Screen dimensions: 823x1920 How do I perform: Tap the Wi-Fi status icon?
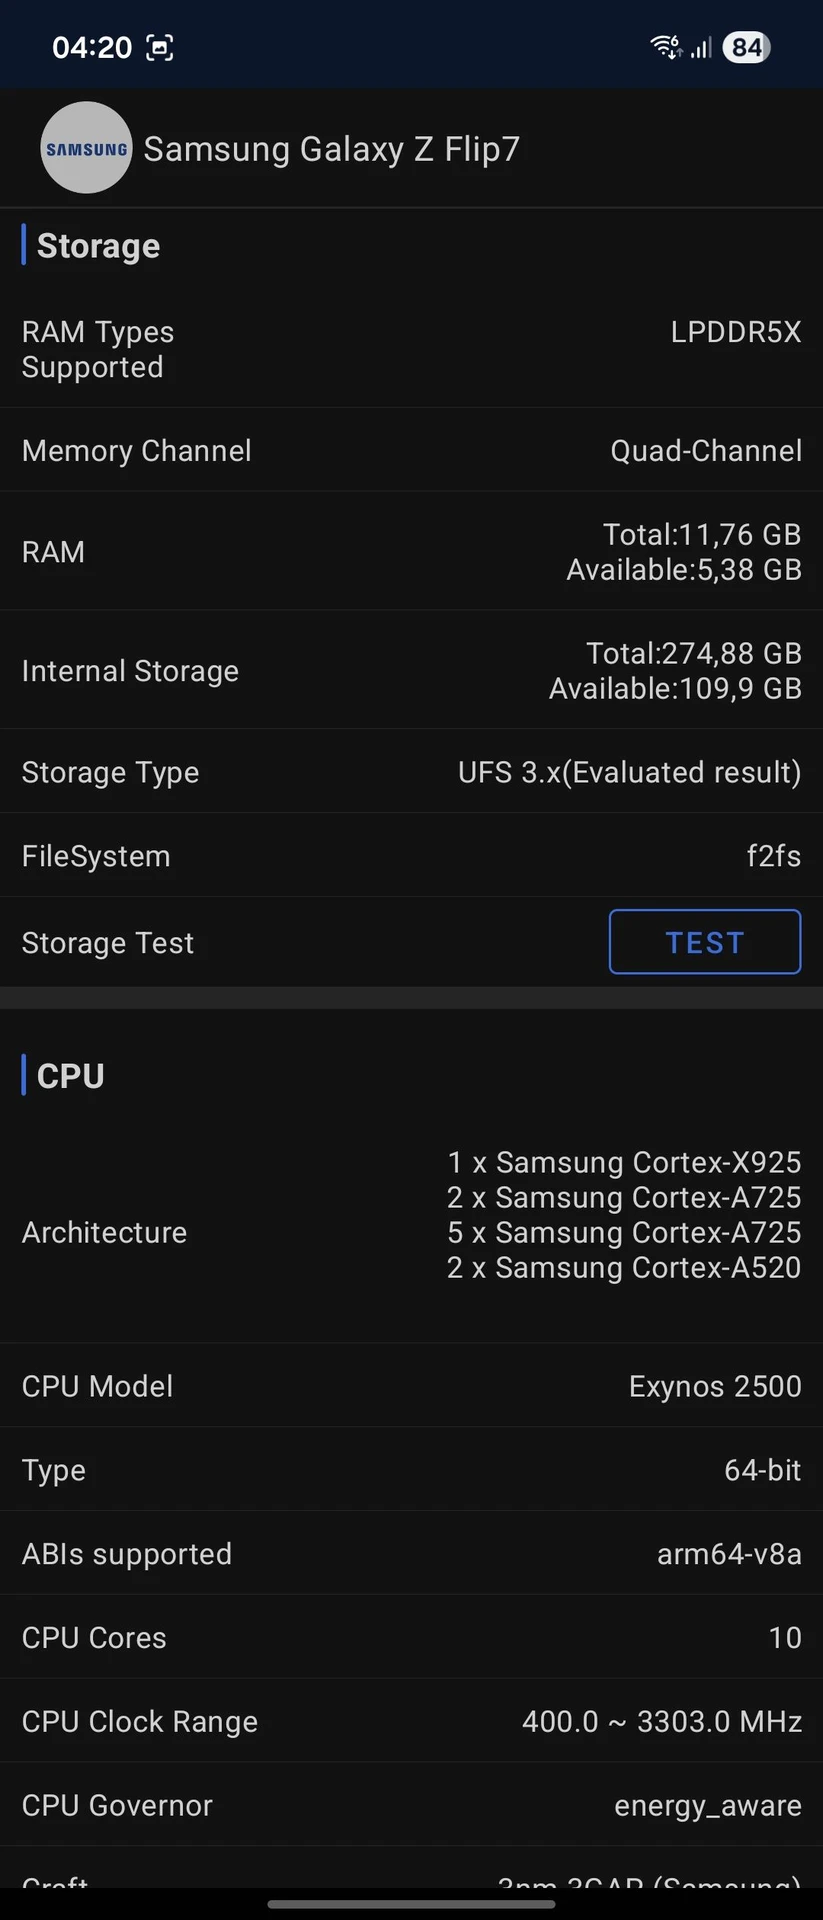click(x=666, y=47)
